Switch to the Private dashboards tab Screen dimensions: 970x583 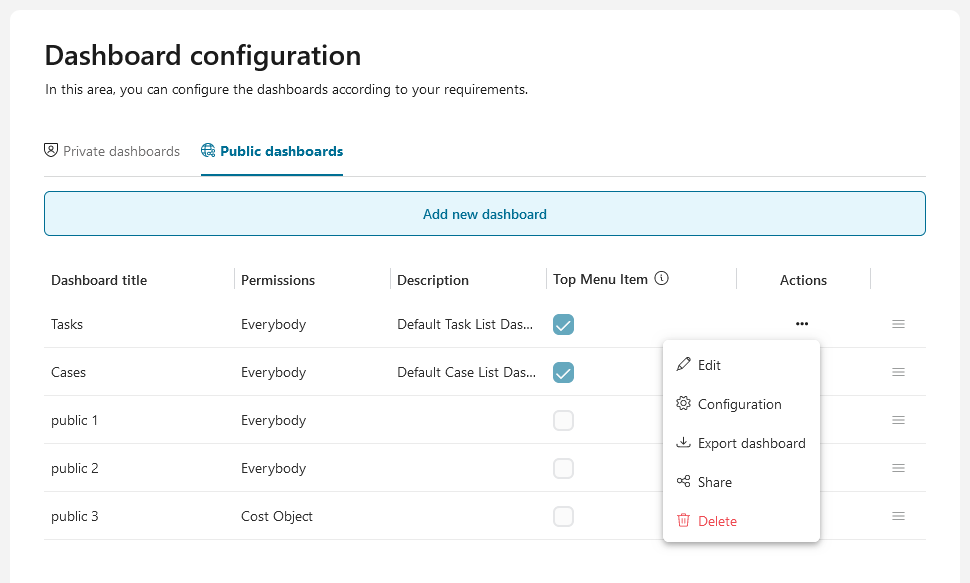tap(112, 152)
